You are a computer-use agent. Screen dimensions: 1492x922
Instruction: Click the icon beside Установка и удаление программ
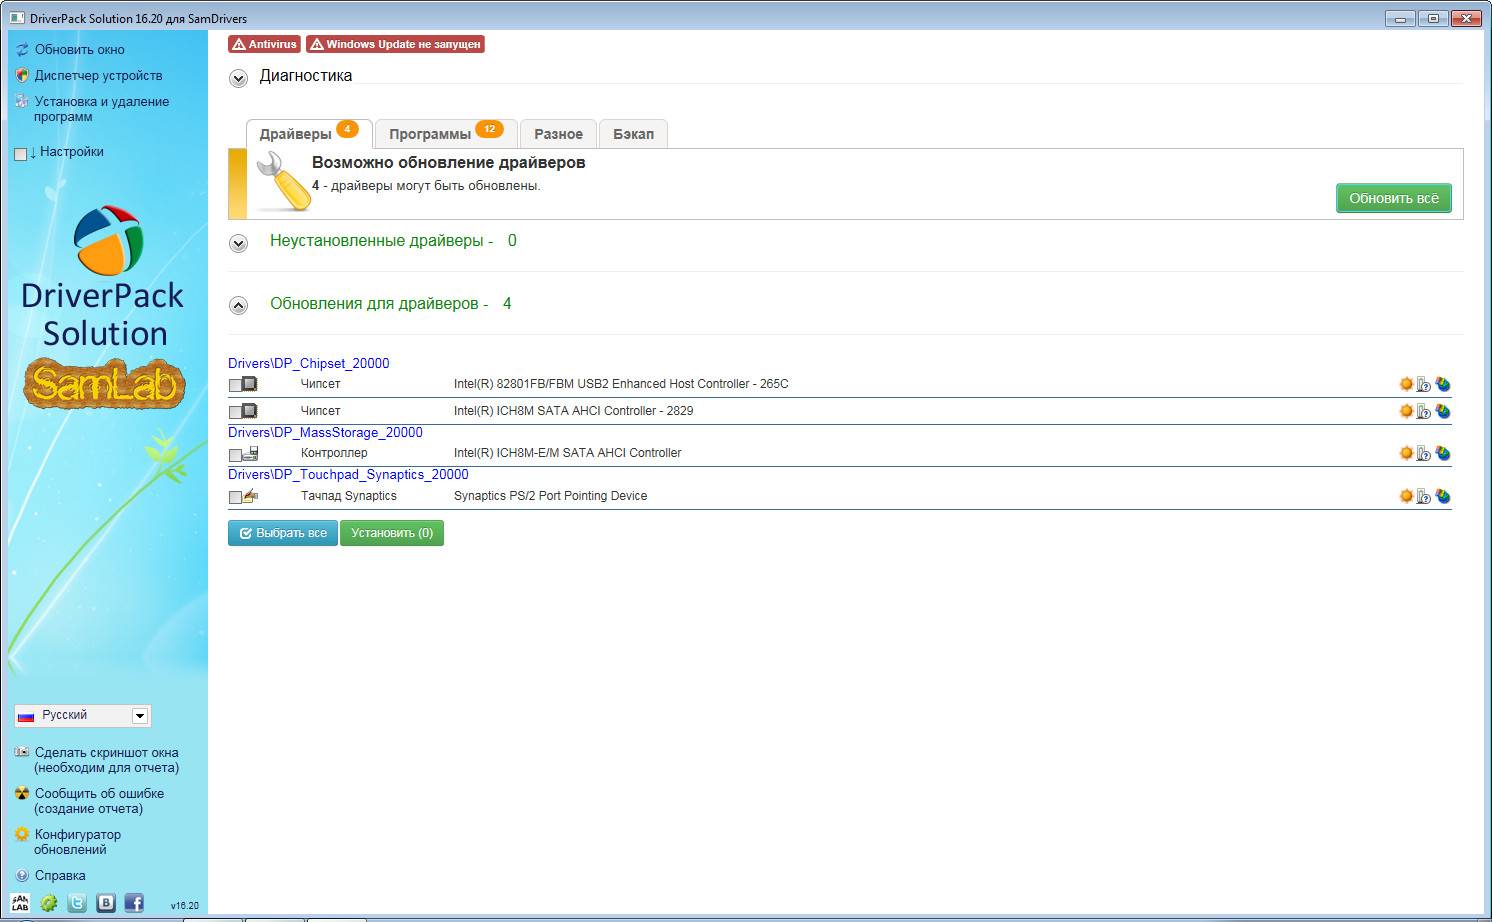tap(22, 101)
